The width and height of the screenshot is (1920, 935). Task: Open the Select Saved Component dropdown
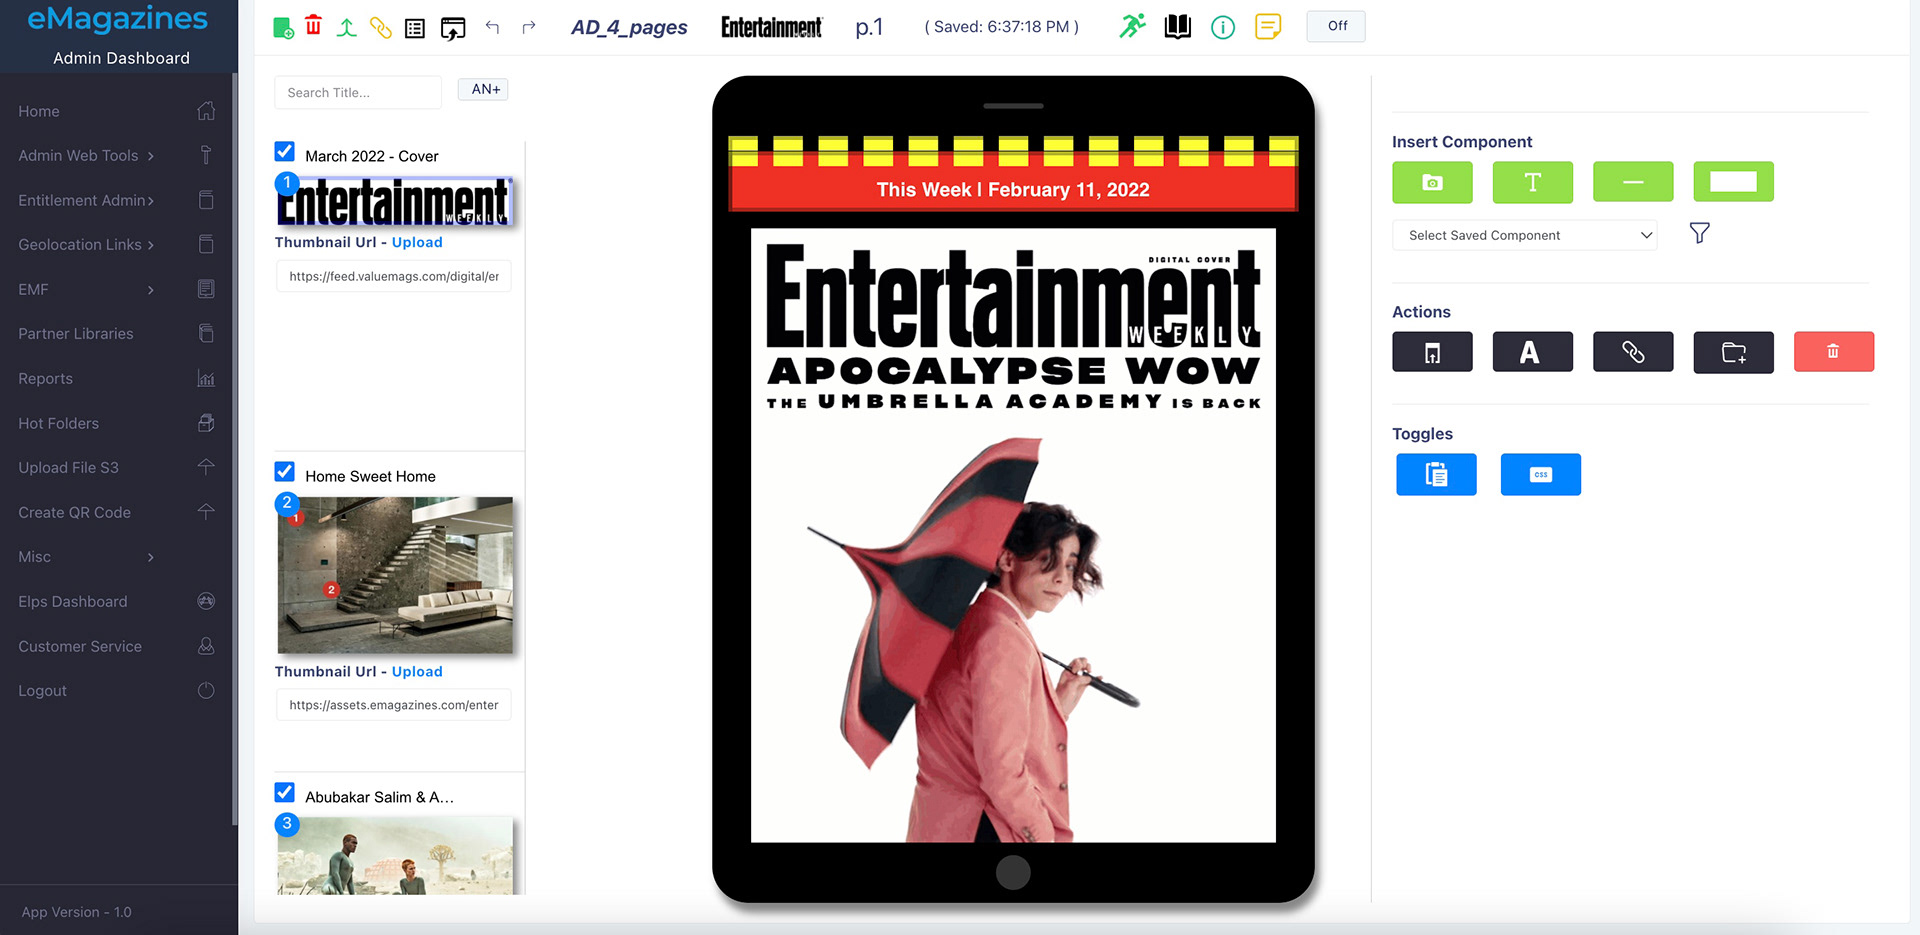1524,235
